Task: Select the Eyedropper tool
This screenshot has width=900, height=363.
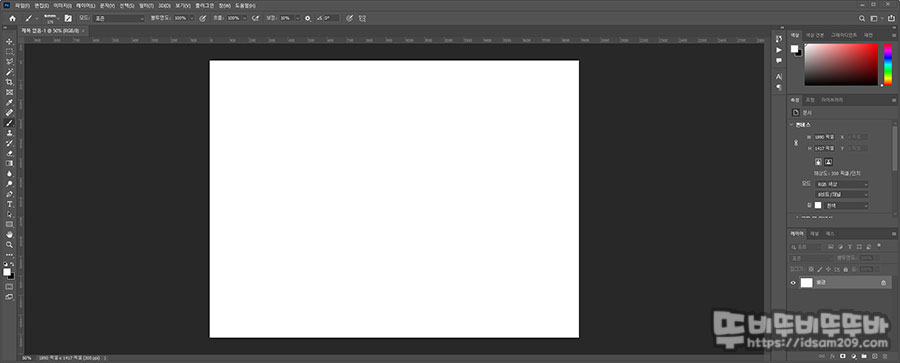Action: click(x=9, y=103)
